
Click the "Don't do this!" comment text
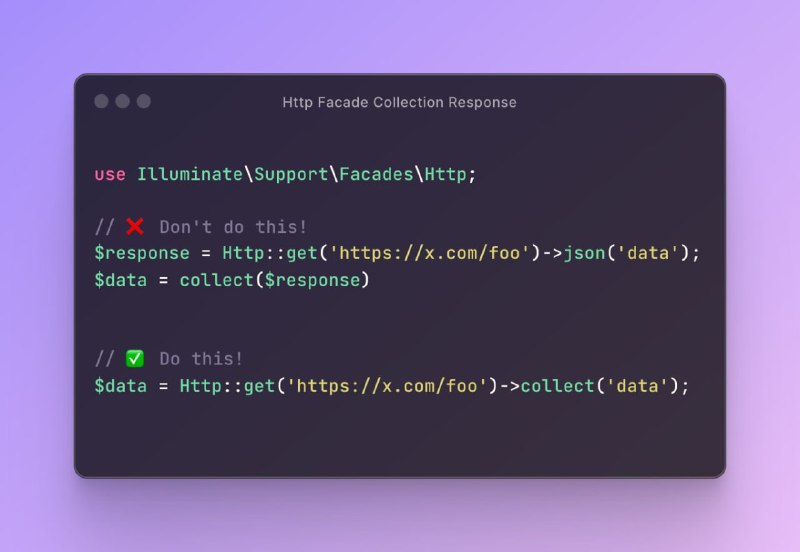click(x=233, y=227)
